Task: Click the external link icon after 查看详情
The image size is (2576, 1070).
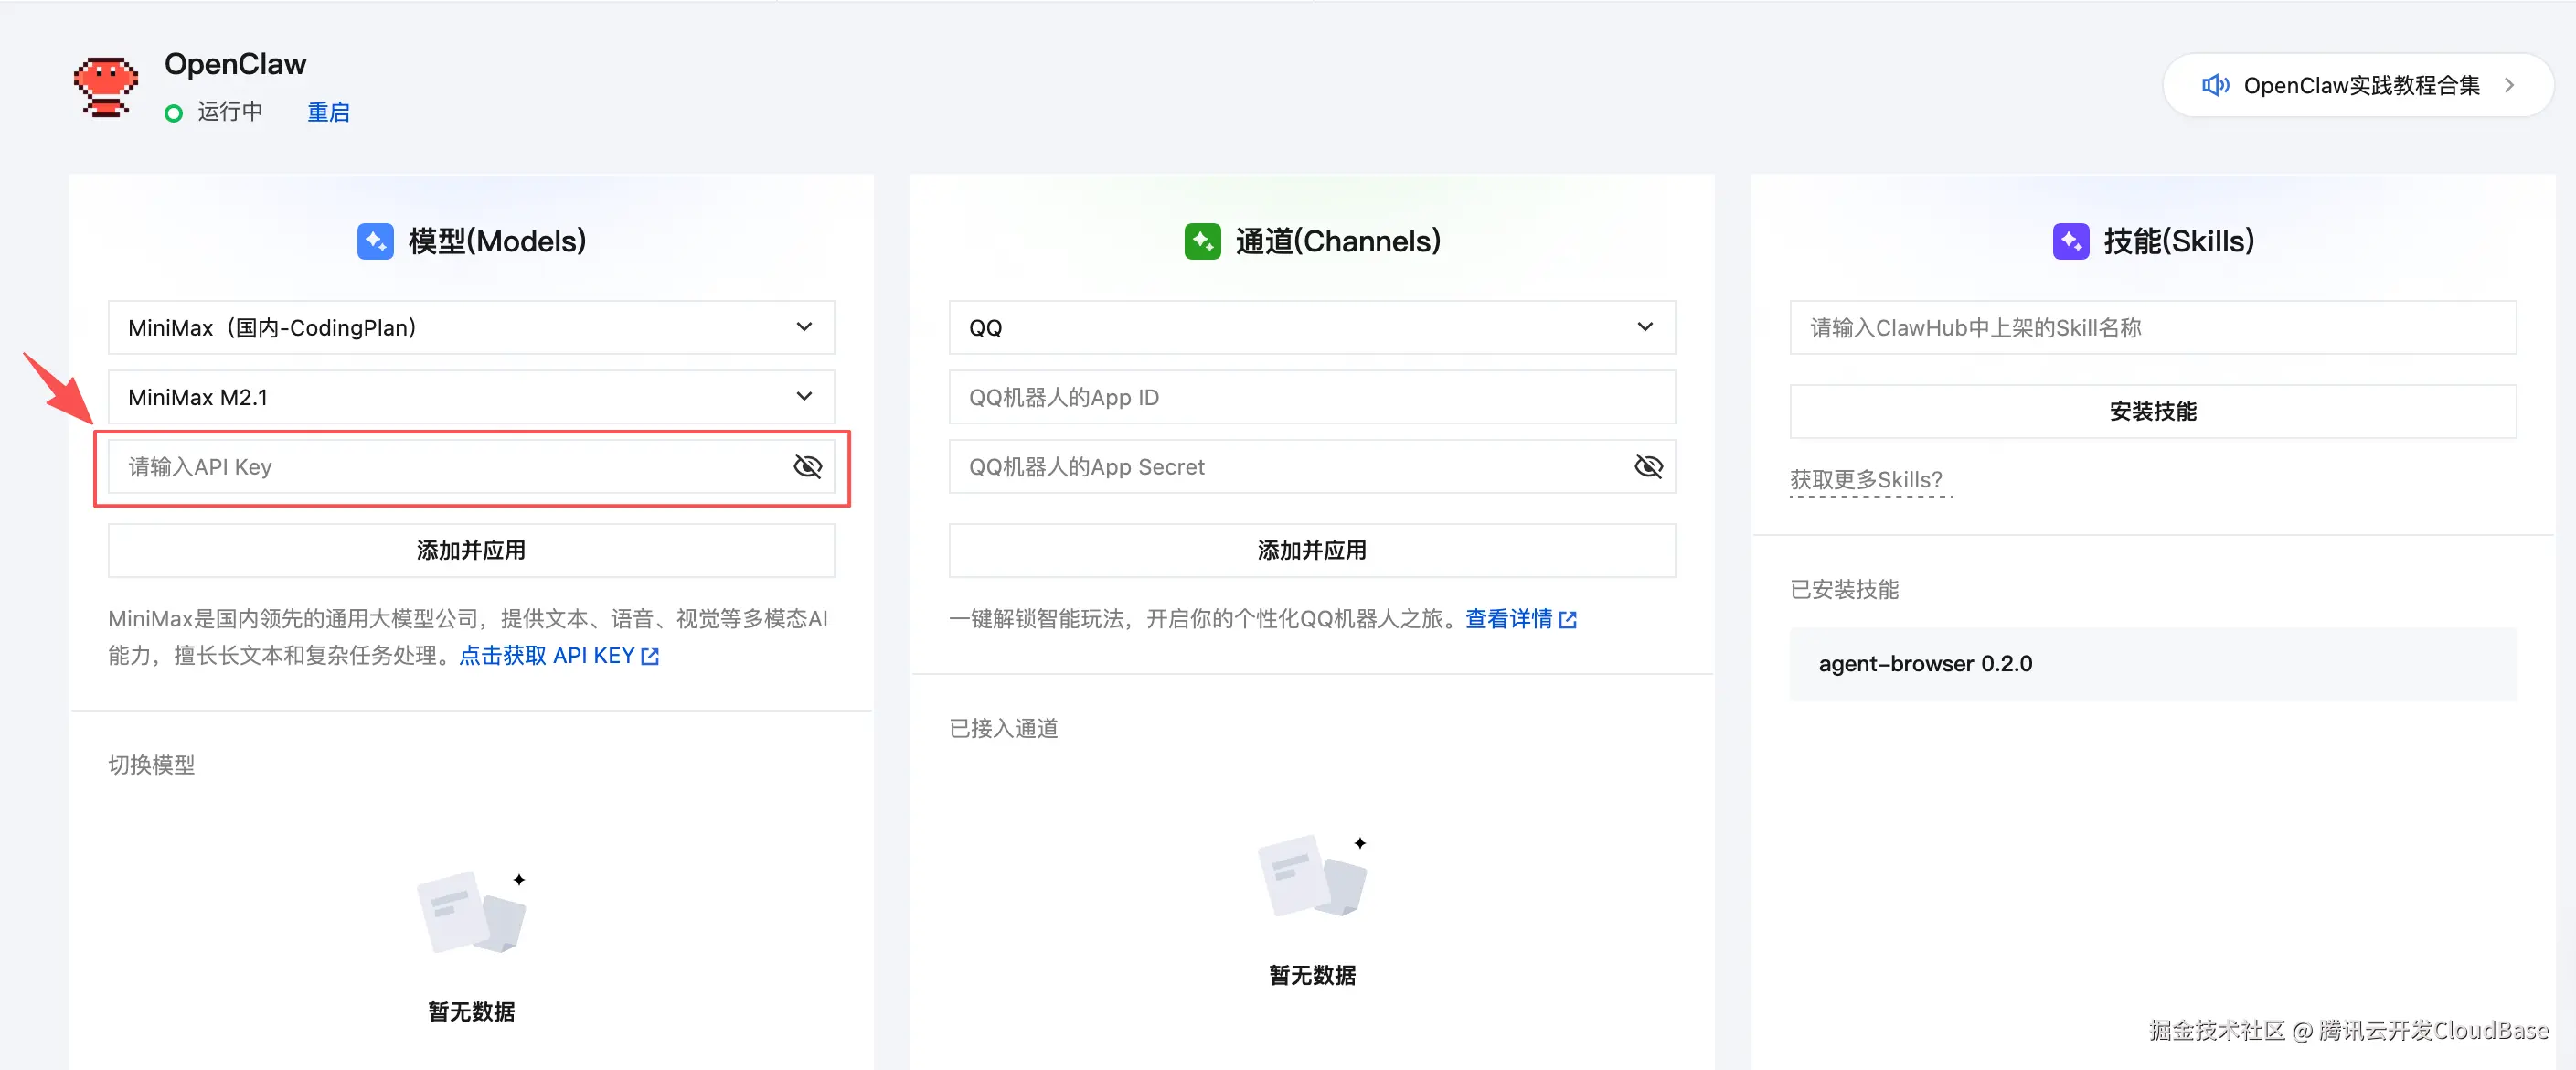Action: [x=1568, y=619]
